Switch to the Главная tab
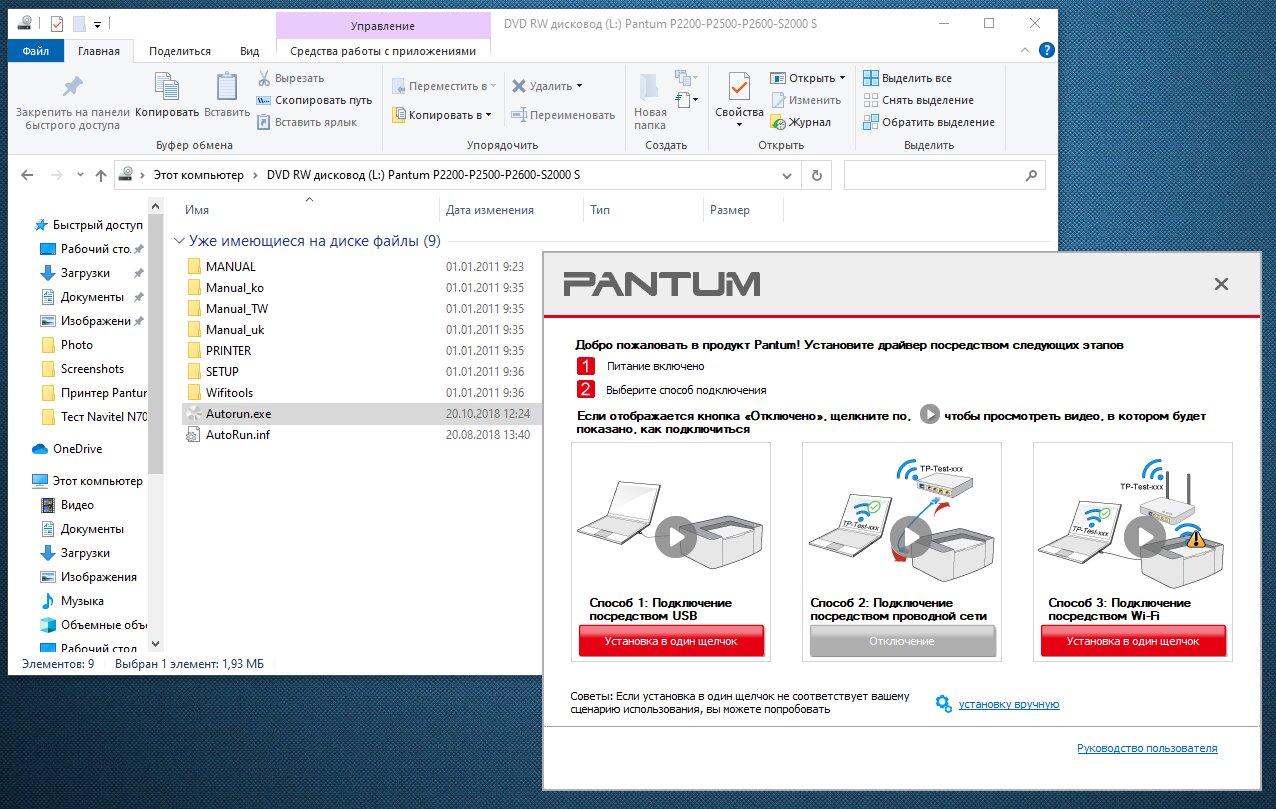Screen dimensions: 1276x809 coord(99,51)
